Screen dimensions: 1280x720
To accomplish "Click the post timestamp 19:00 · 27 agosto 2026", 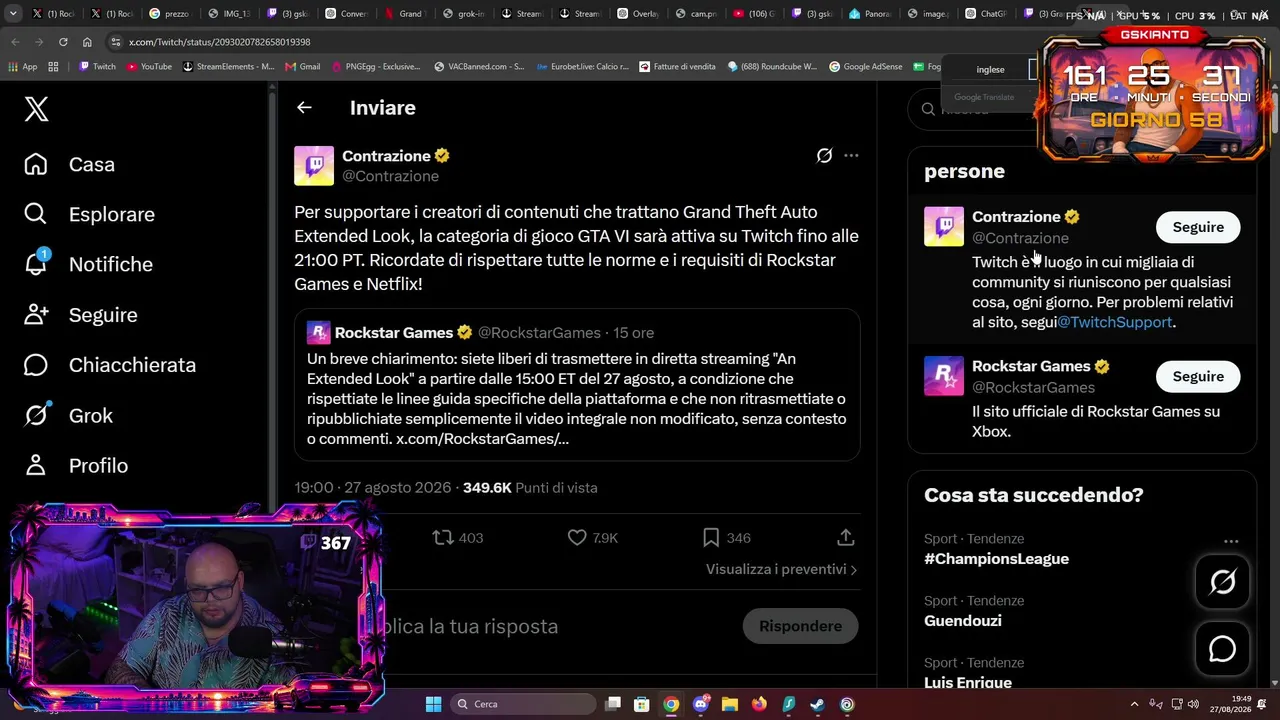I will pyautogui.click(x=373, y=488).
